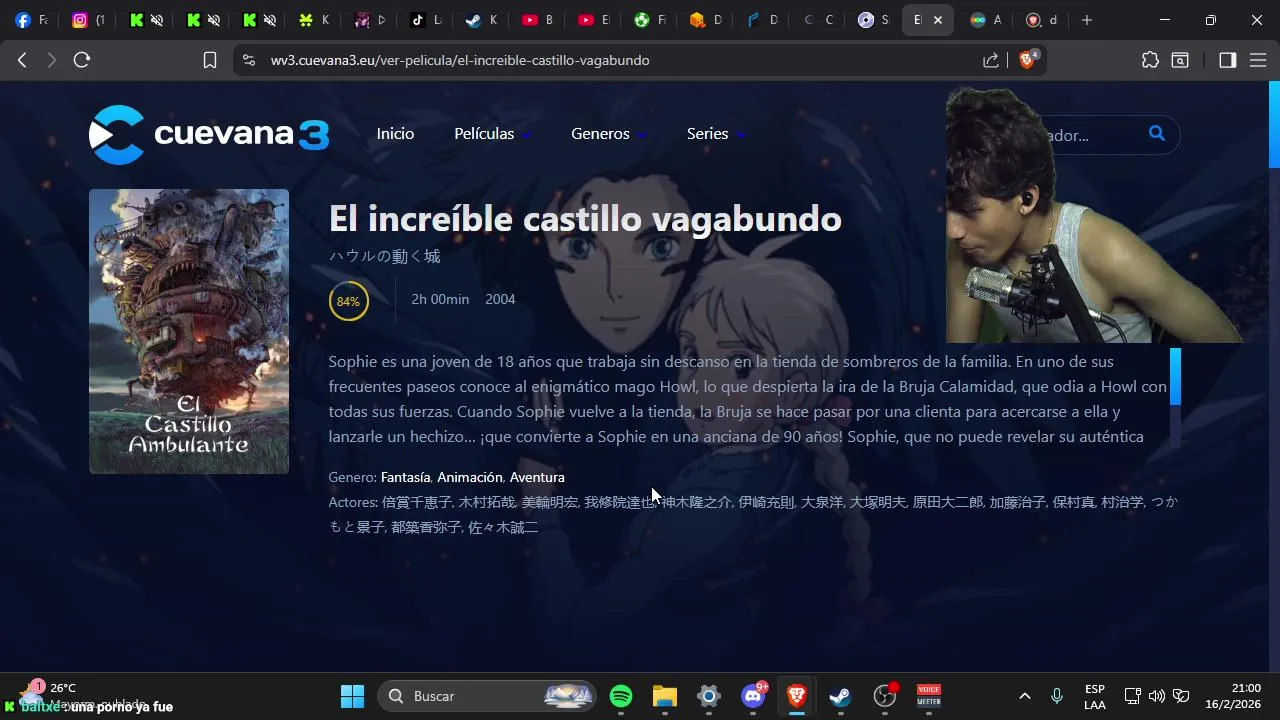Open the Brave hamburger menu
The height and width of the screenshot is (720, 1280).
1258,60
